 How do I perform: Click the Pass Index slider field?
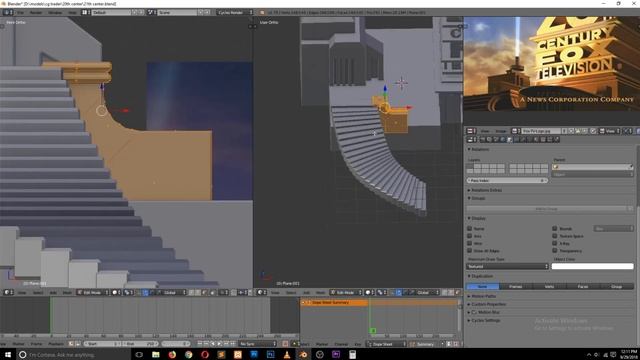[x=507, y=180]
